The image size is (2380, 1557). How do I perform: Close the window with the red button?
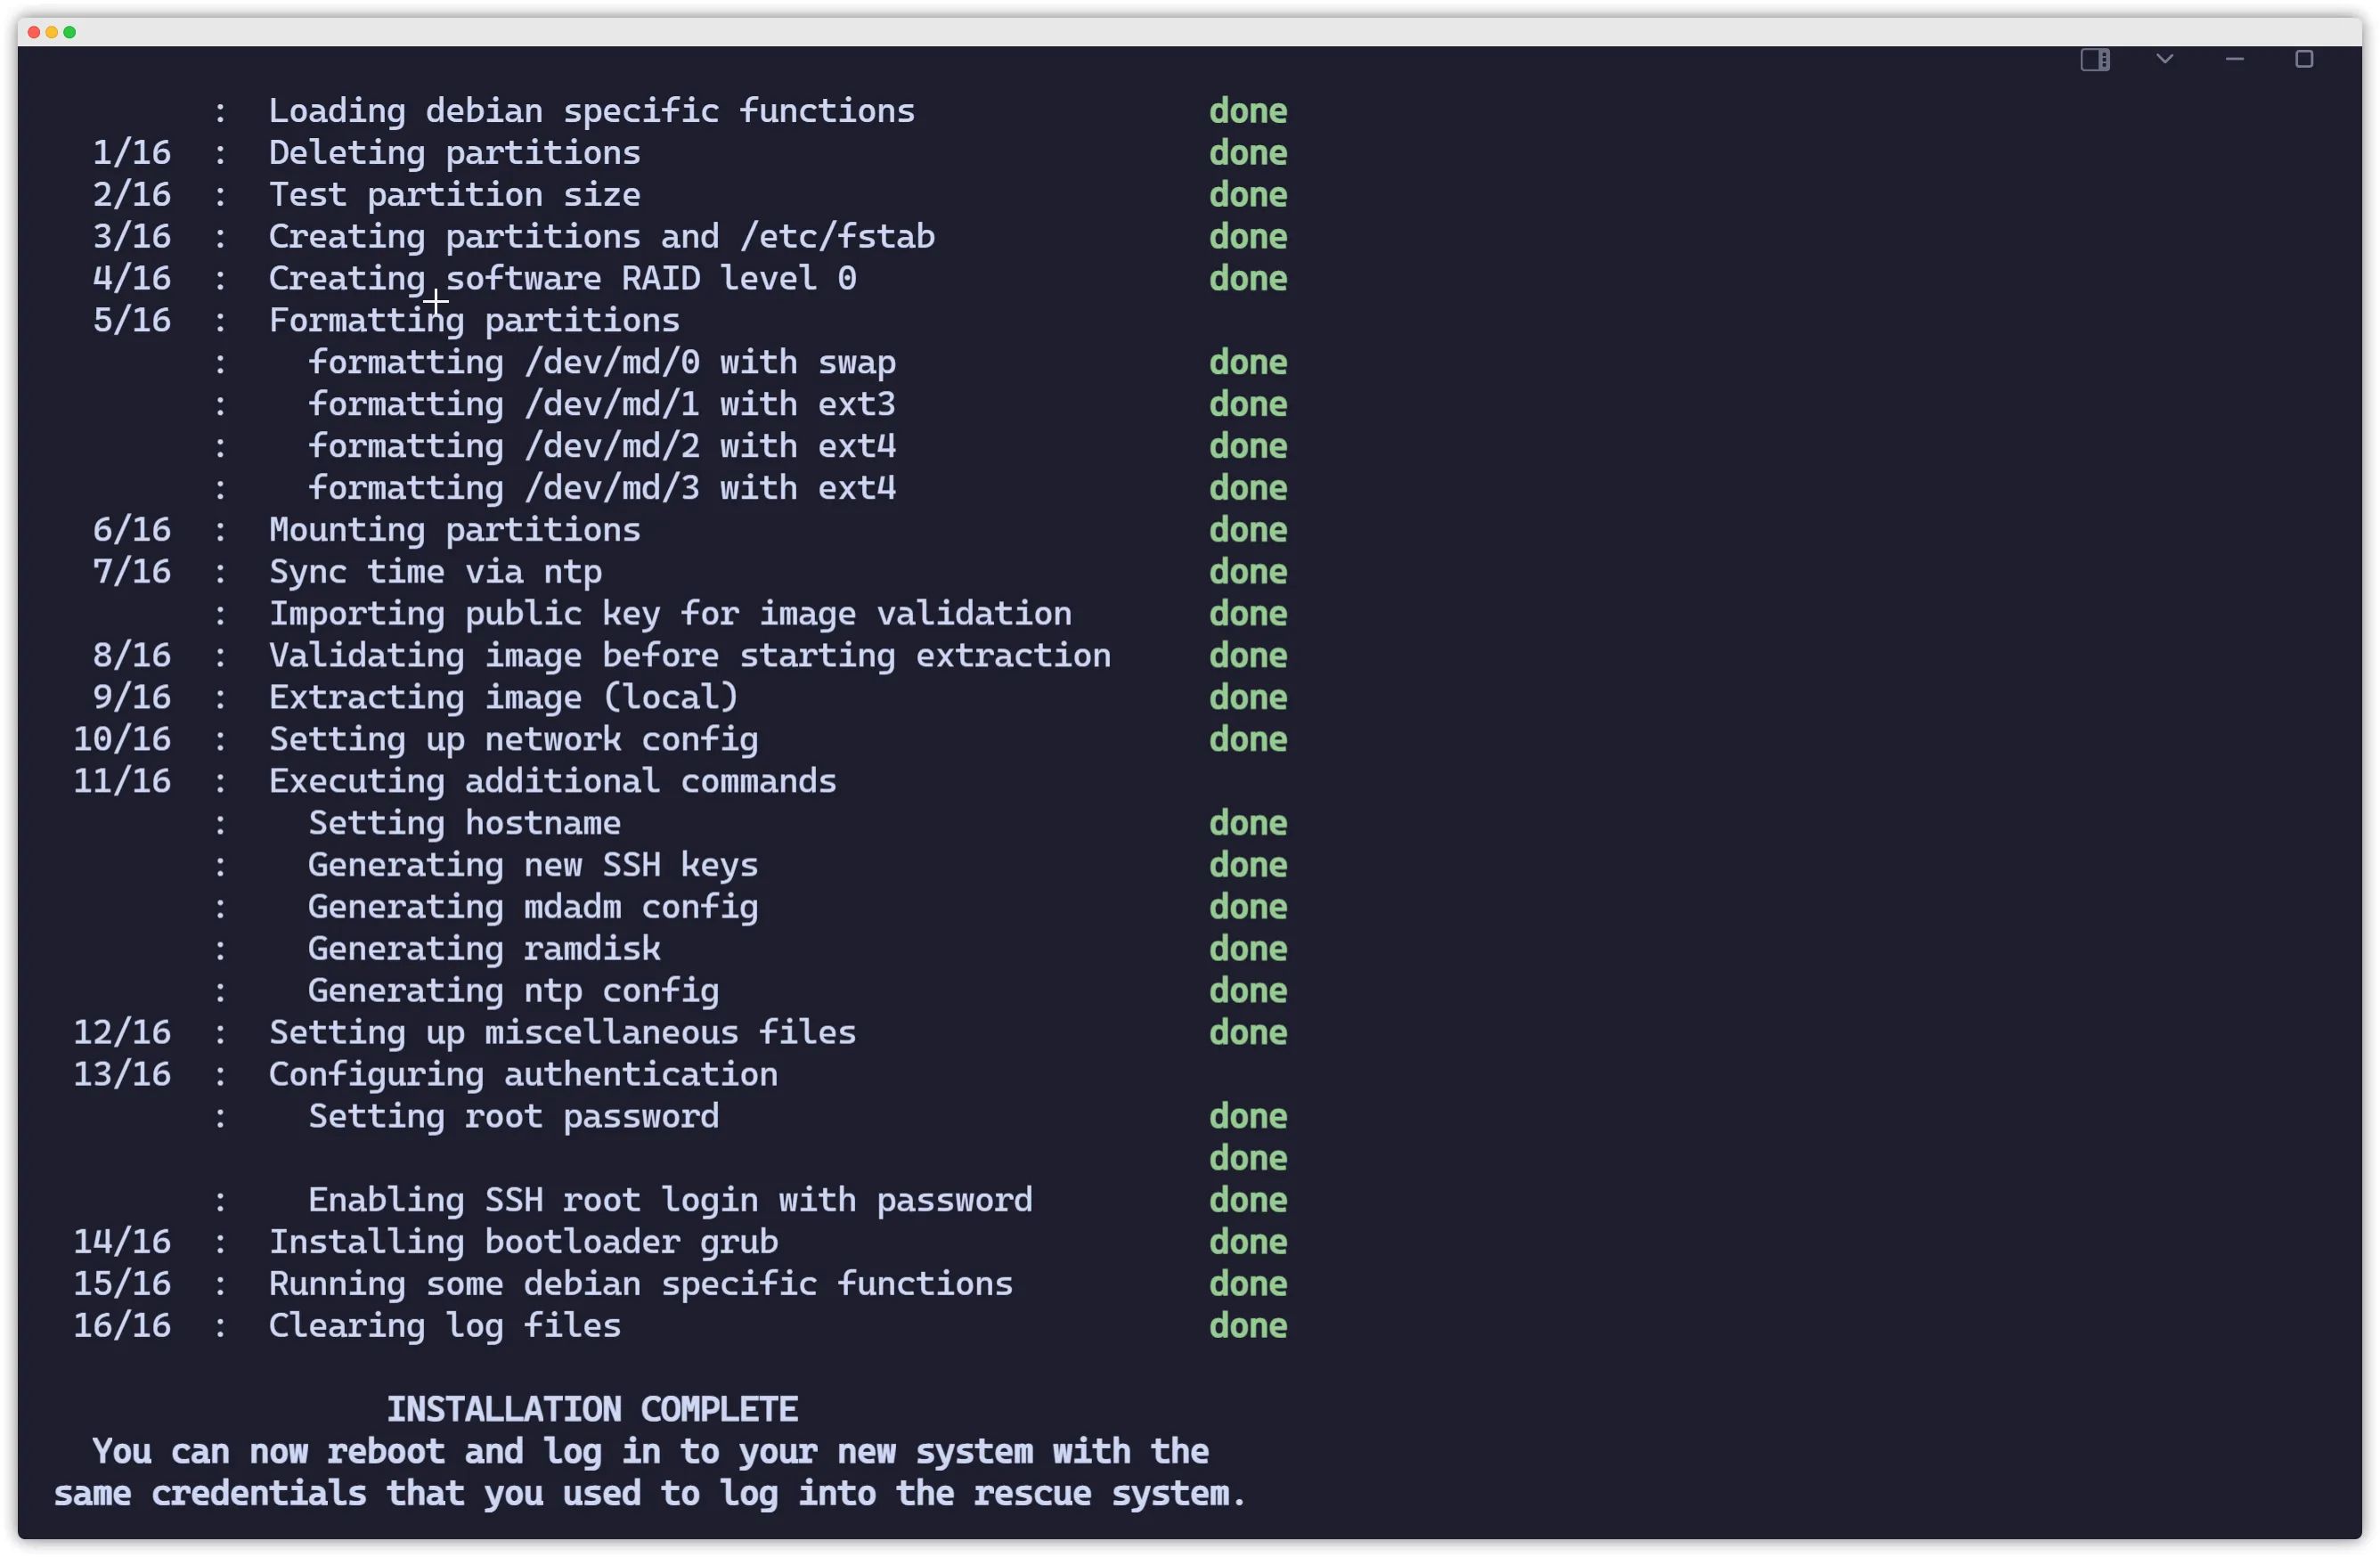[34, 32]
